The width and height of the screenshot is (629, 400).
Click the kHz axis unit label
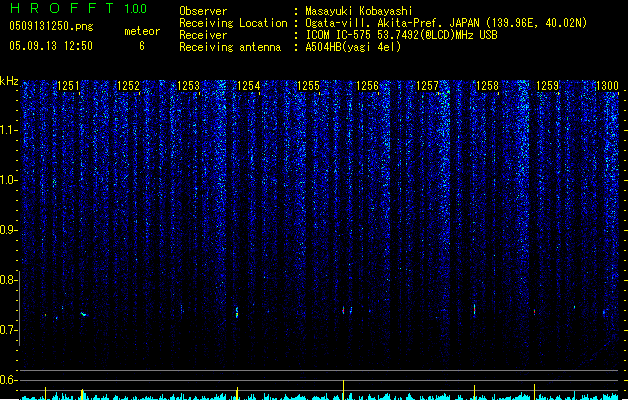coord(9,81)
